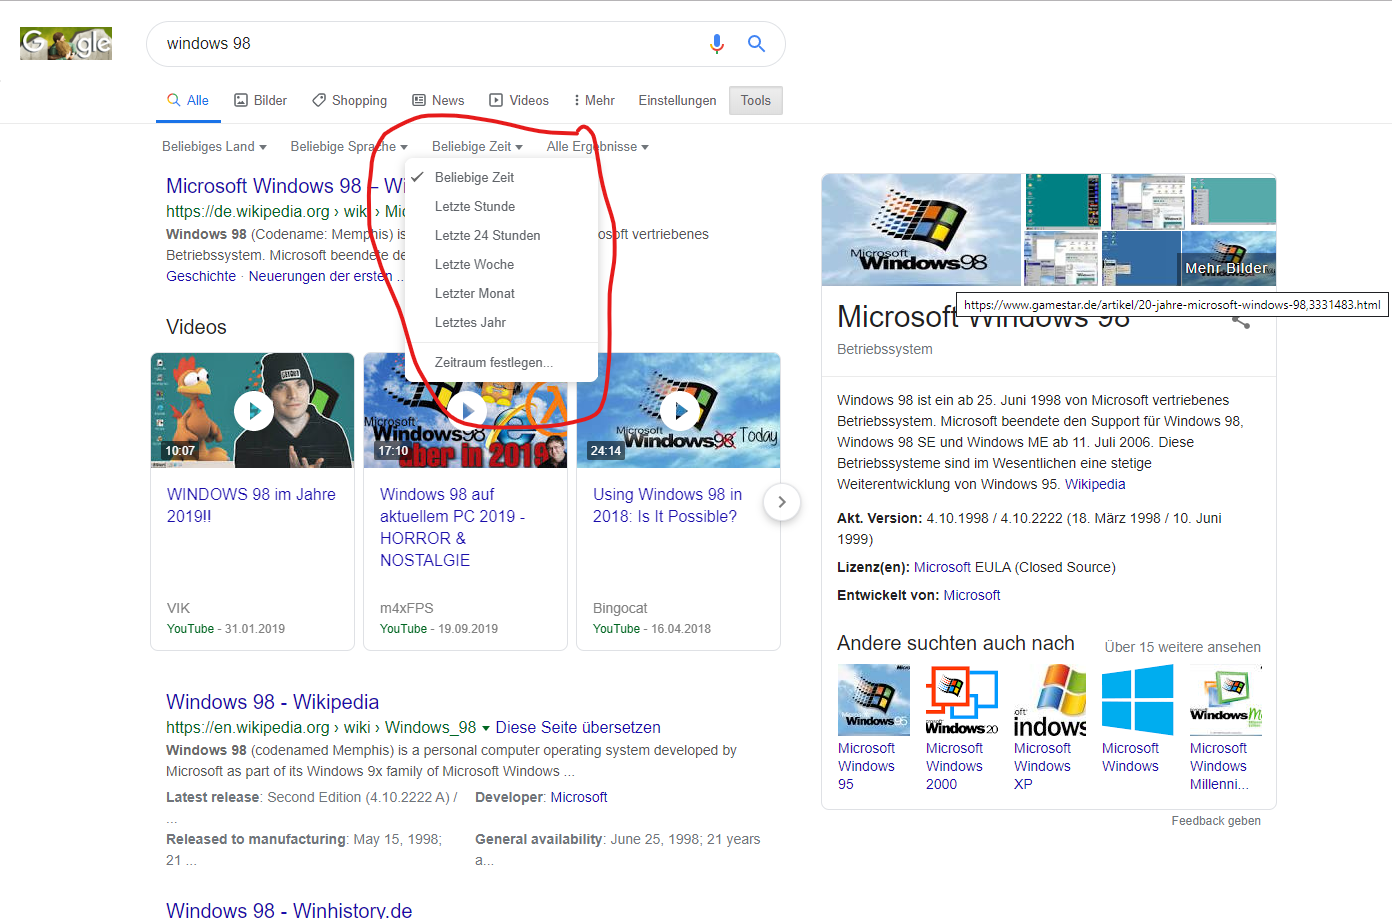Open the Windows Millennium thumbnail
This screenshot has height=919, width=1392.
(x=1225, y=700)
